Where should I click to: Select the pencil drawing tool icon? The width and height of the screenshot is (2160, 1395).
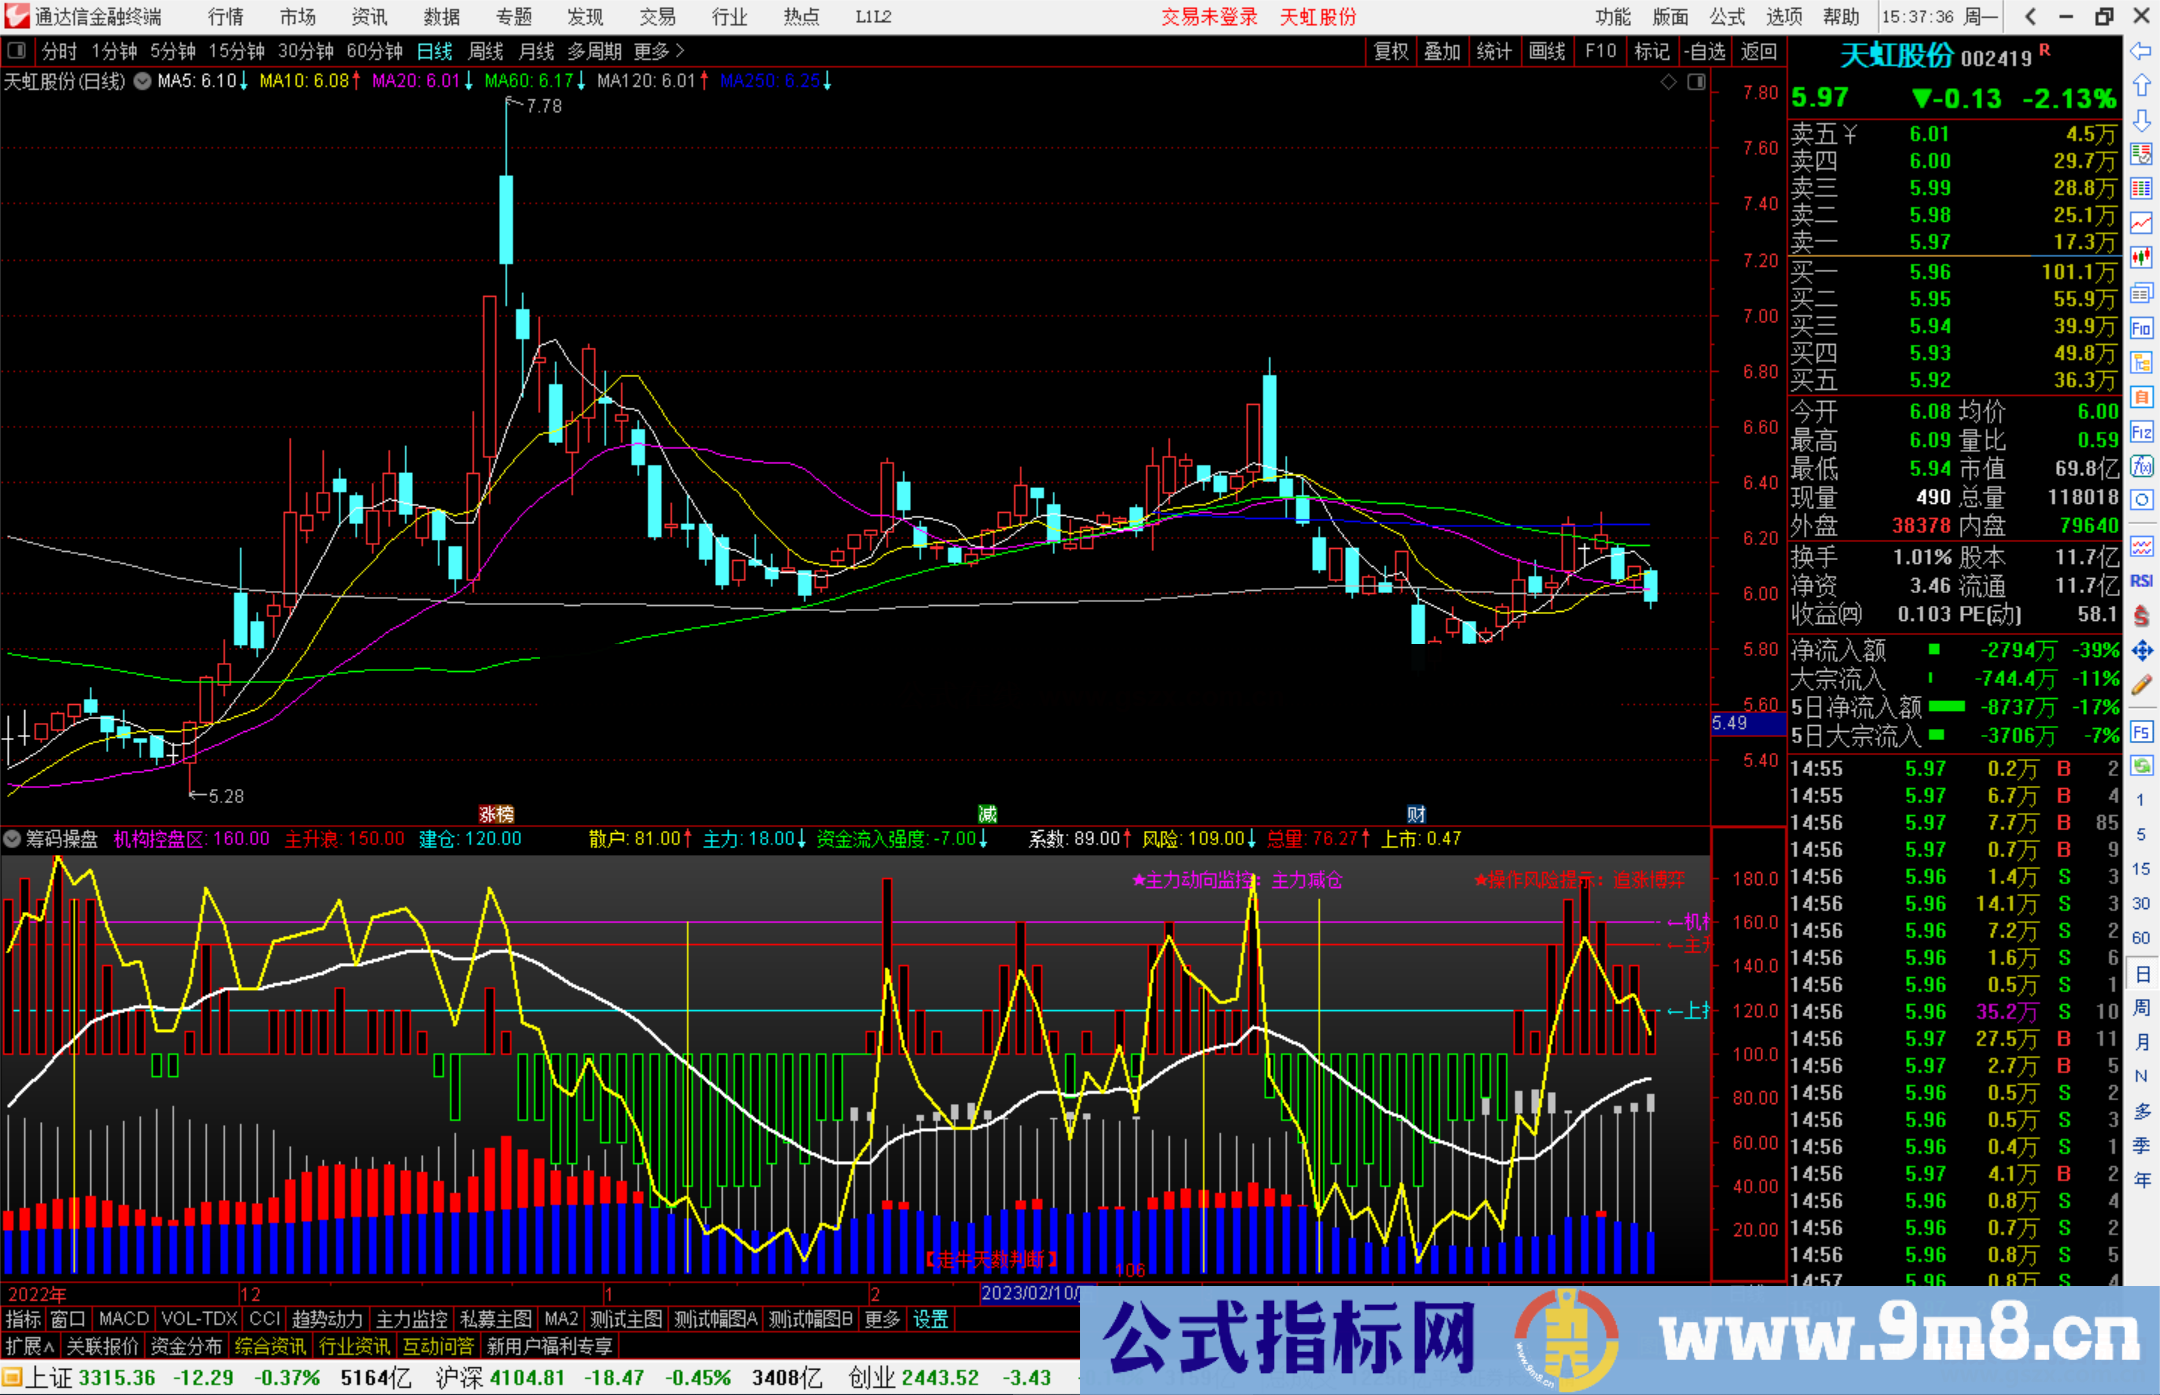(2141, 686)
